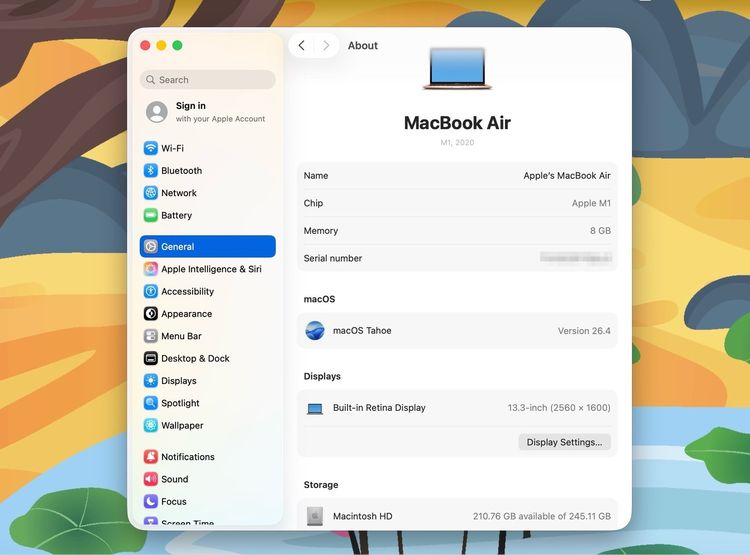The height and width of the screenshot is (555, 750).
Task: Go forward with the right chevron
Action: coord(326,45)
